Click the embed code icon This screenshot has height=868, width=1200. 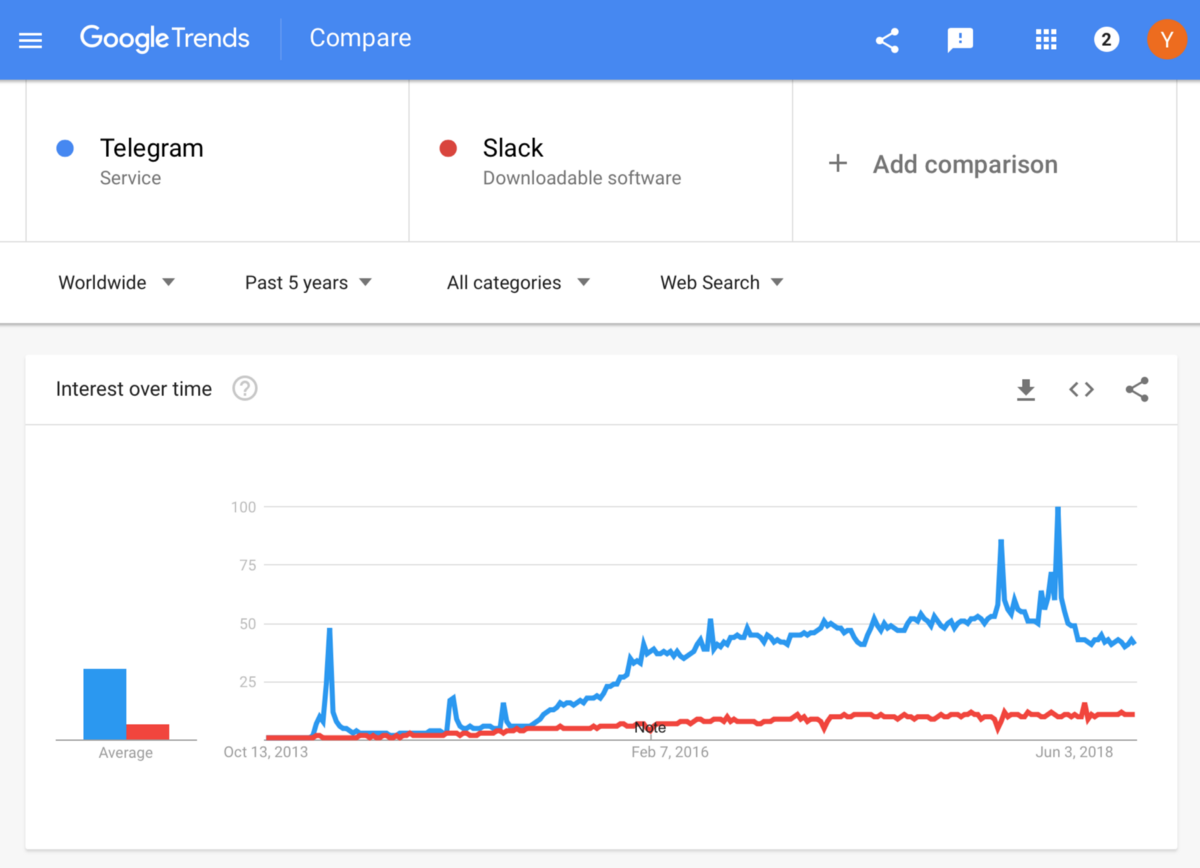tap(1081, 390)
